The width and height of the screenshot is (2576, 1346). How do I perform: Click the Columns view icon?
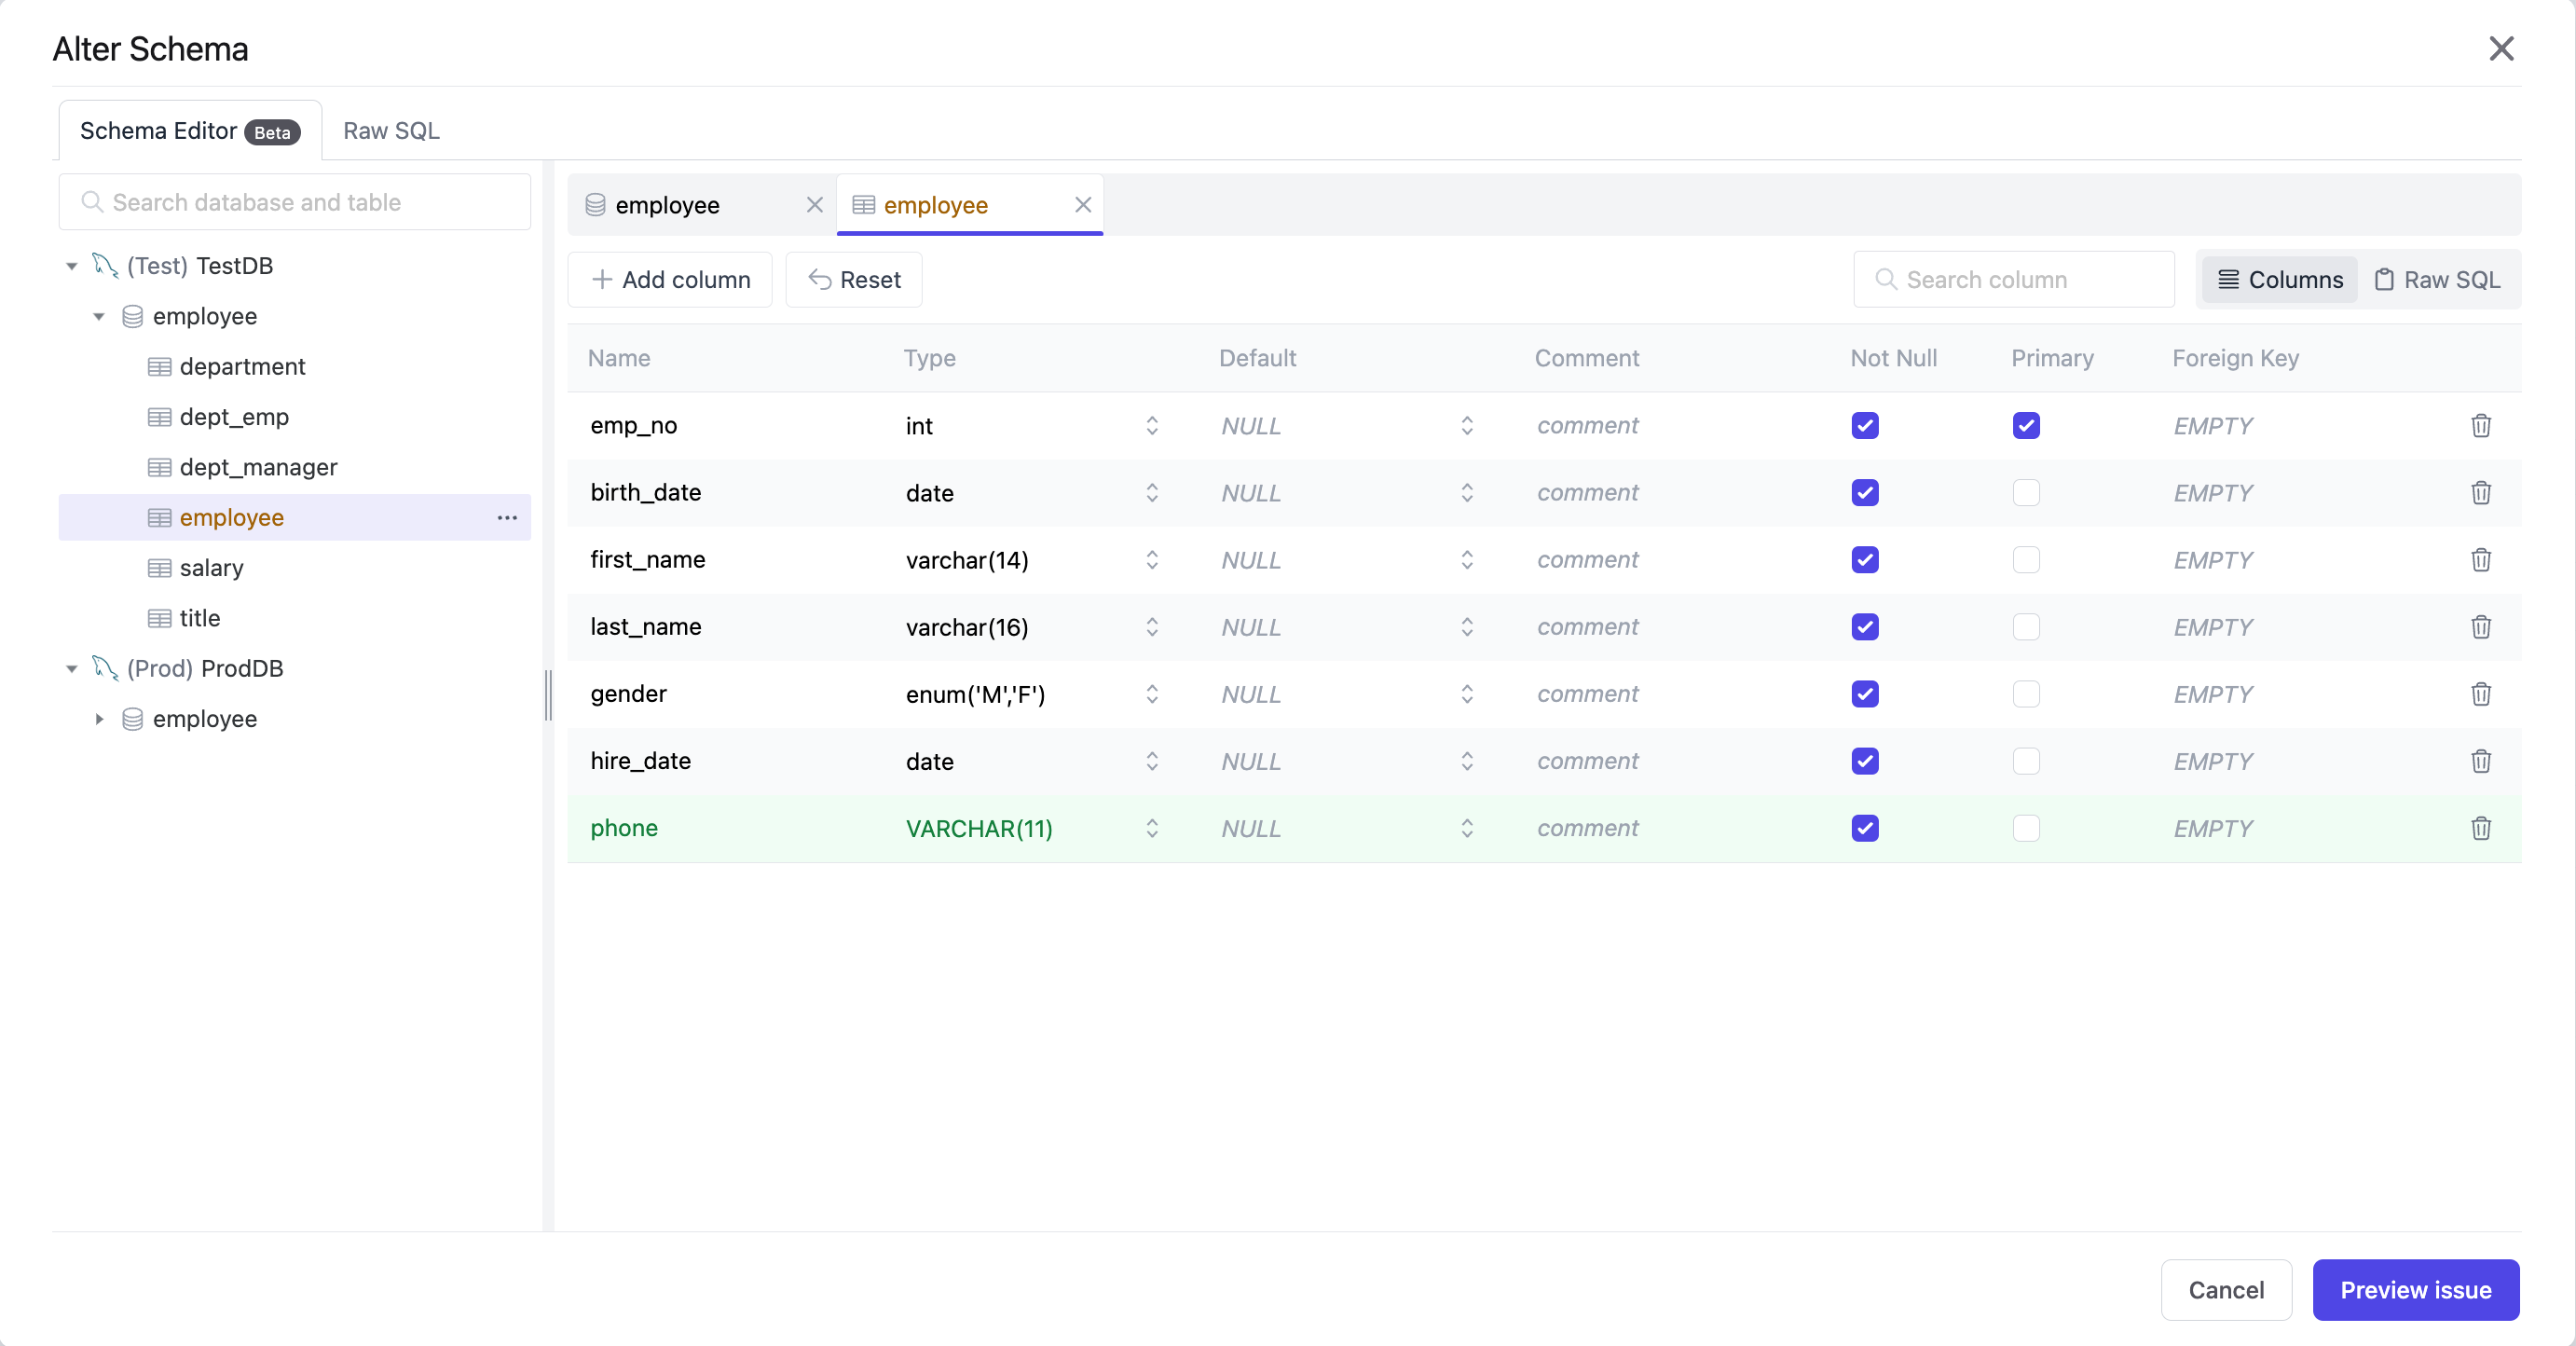click(x=2228, y=280)
